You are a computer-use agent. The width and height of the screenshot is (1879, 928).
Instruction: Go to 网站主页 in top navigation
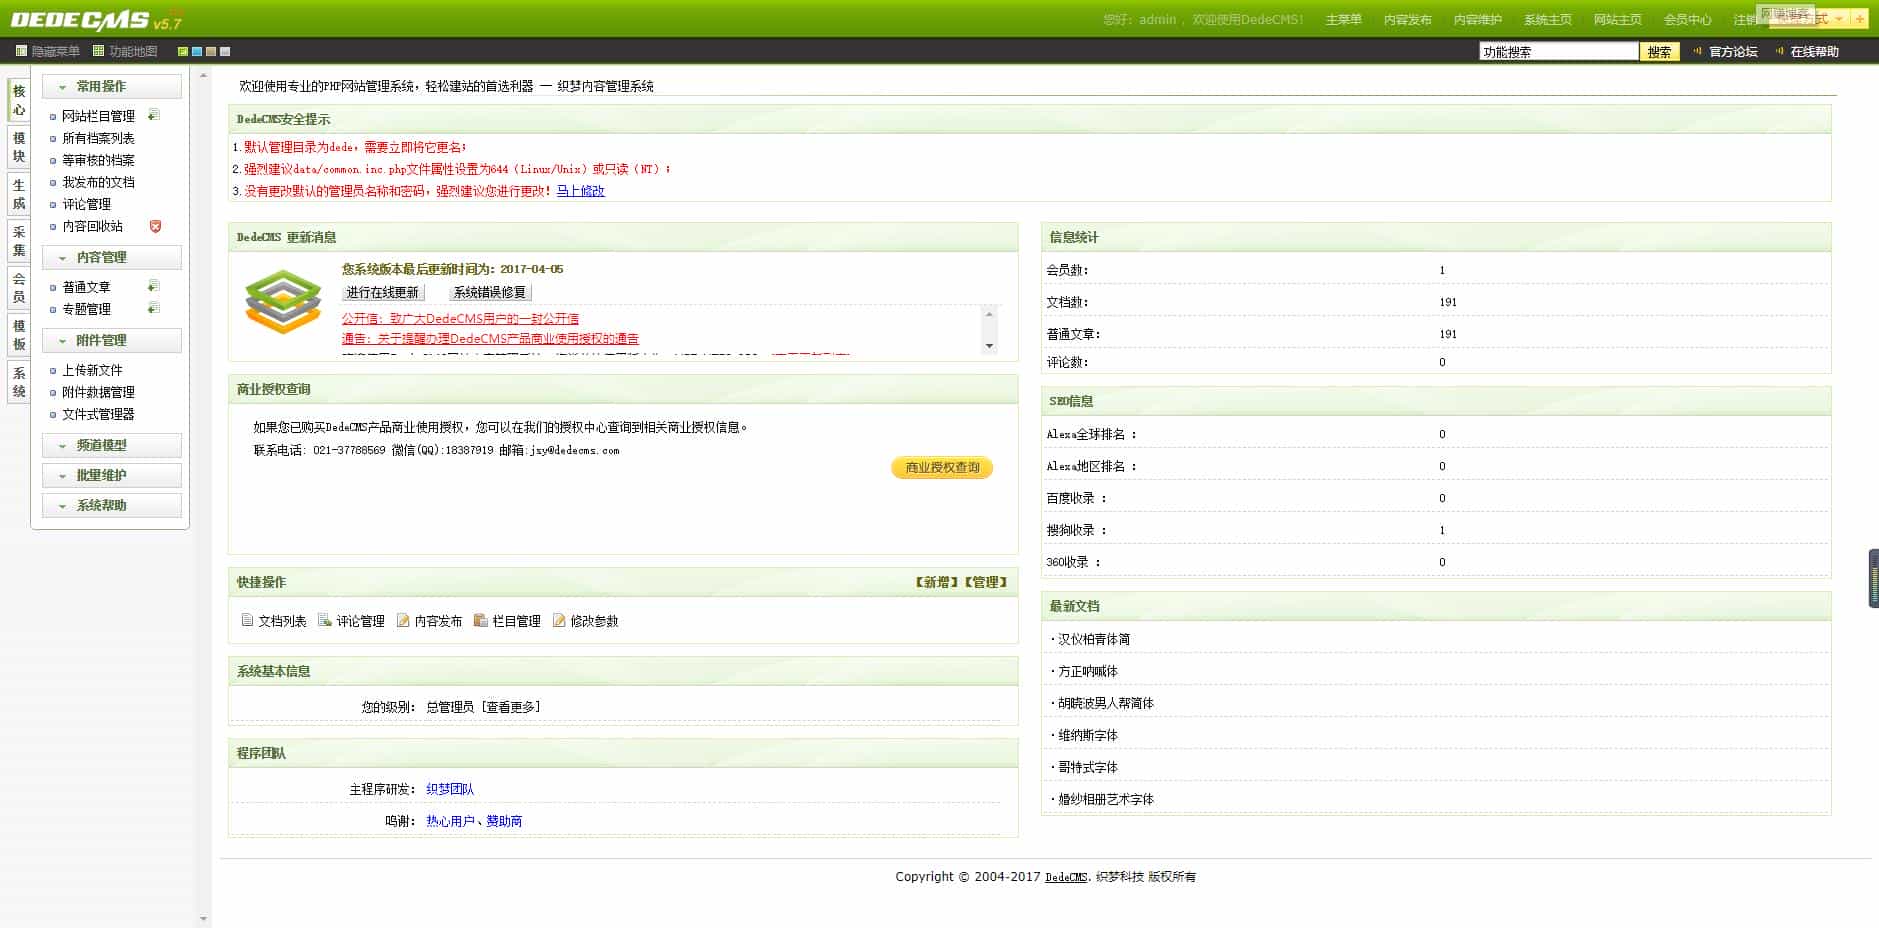point(1617,20)
